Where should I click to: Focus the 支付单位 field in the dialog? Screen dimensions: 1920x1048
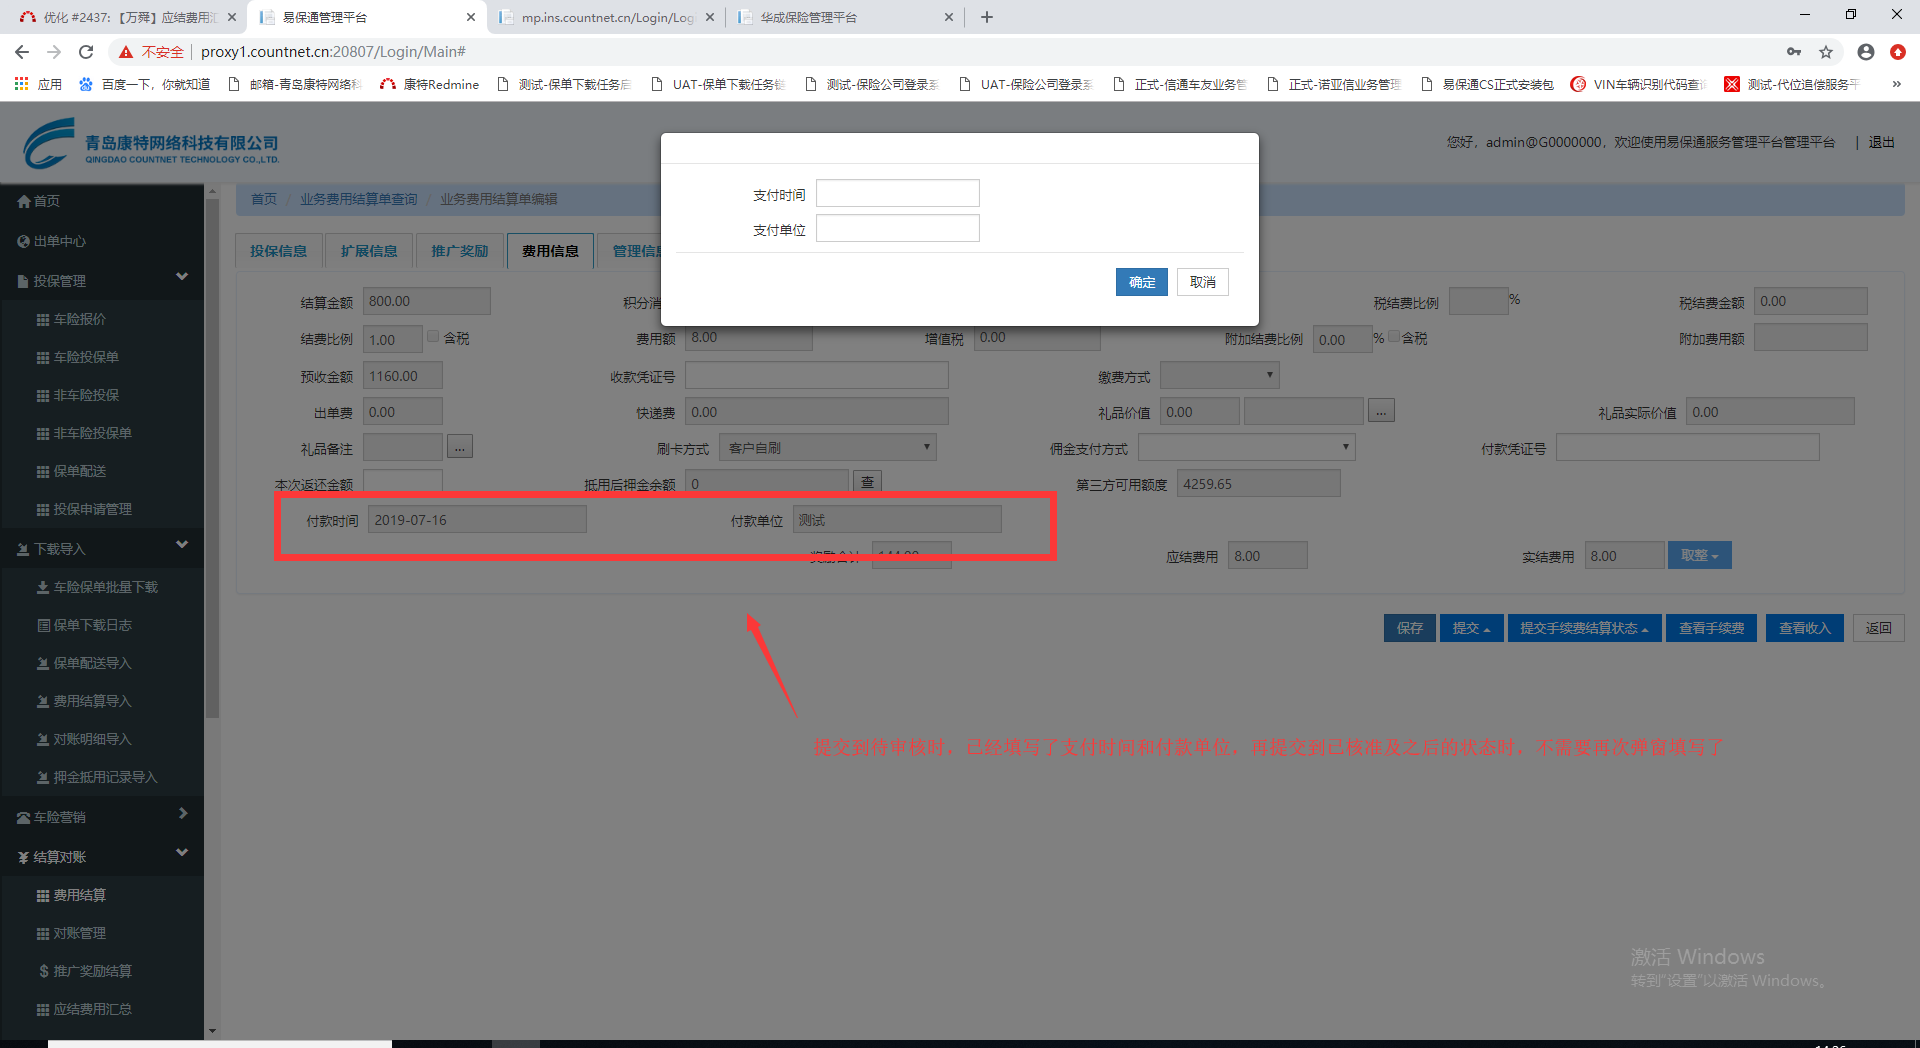point(898,228)
